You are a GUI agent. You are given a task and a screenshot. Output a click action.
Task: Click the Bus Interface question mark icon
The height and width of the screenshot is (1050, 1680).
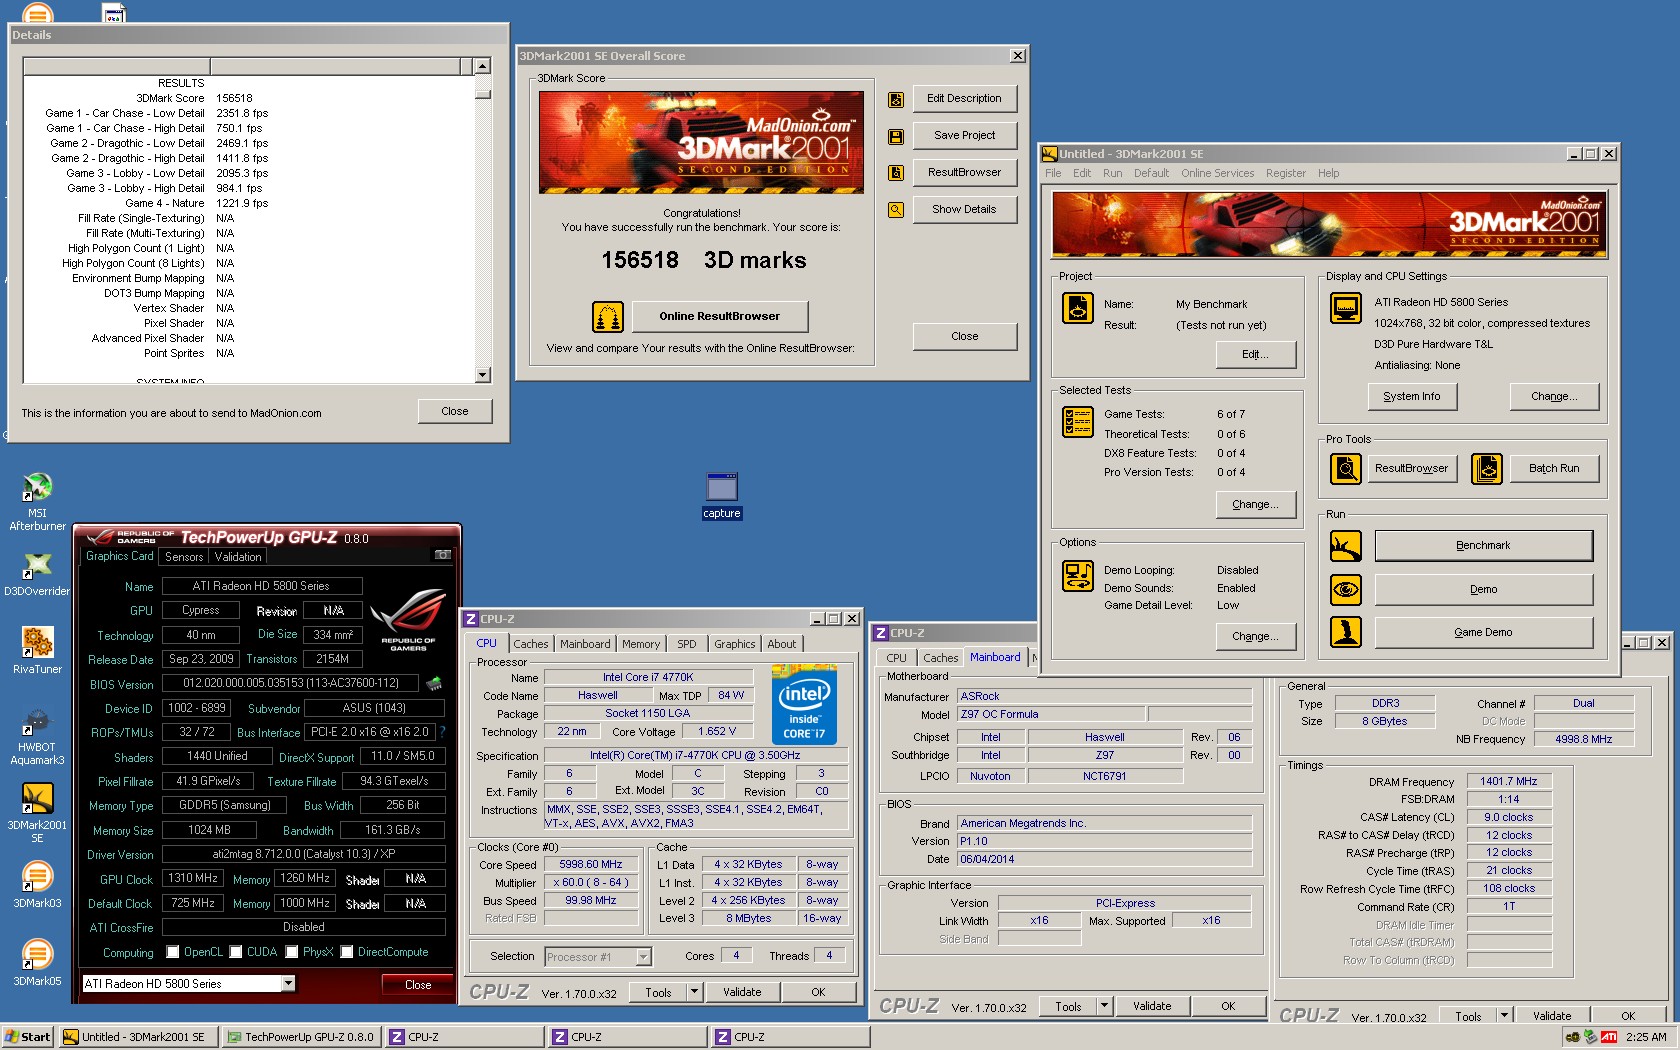point(442,732)
